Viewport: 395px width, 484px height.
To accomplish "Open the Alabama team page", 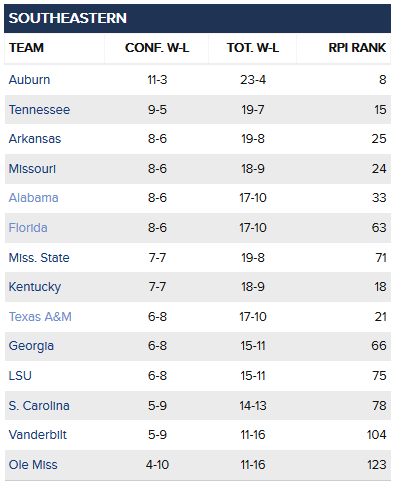I will pyautogui.click(x=34, y=198).
